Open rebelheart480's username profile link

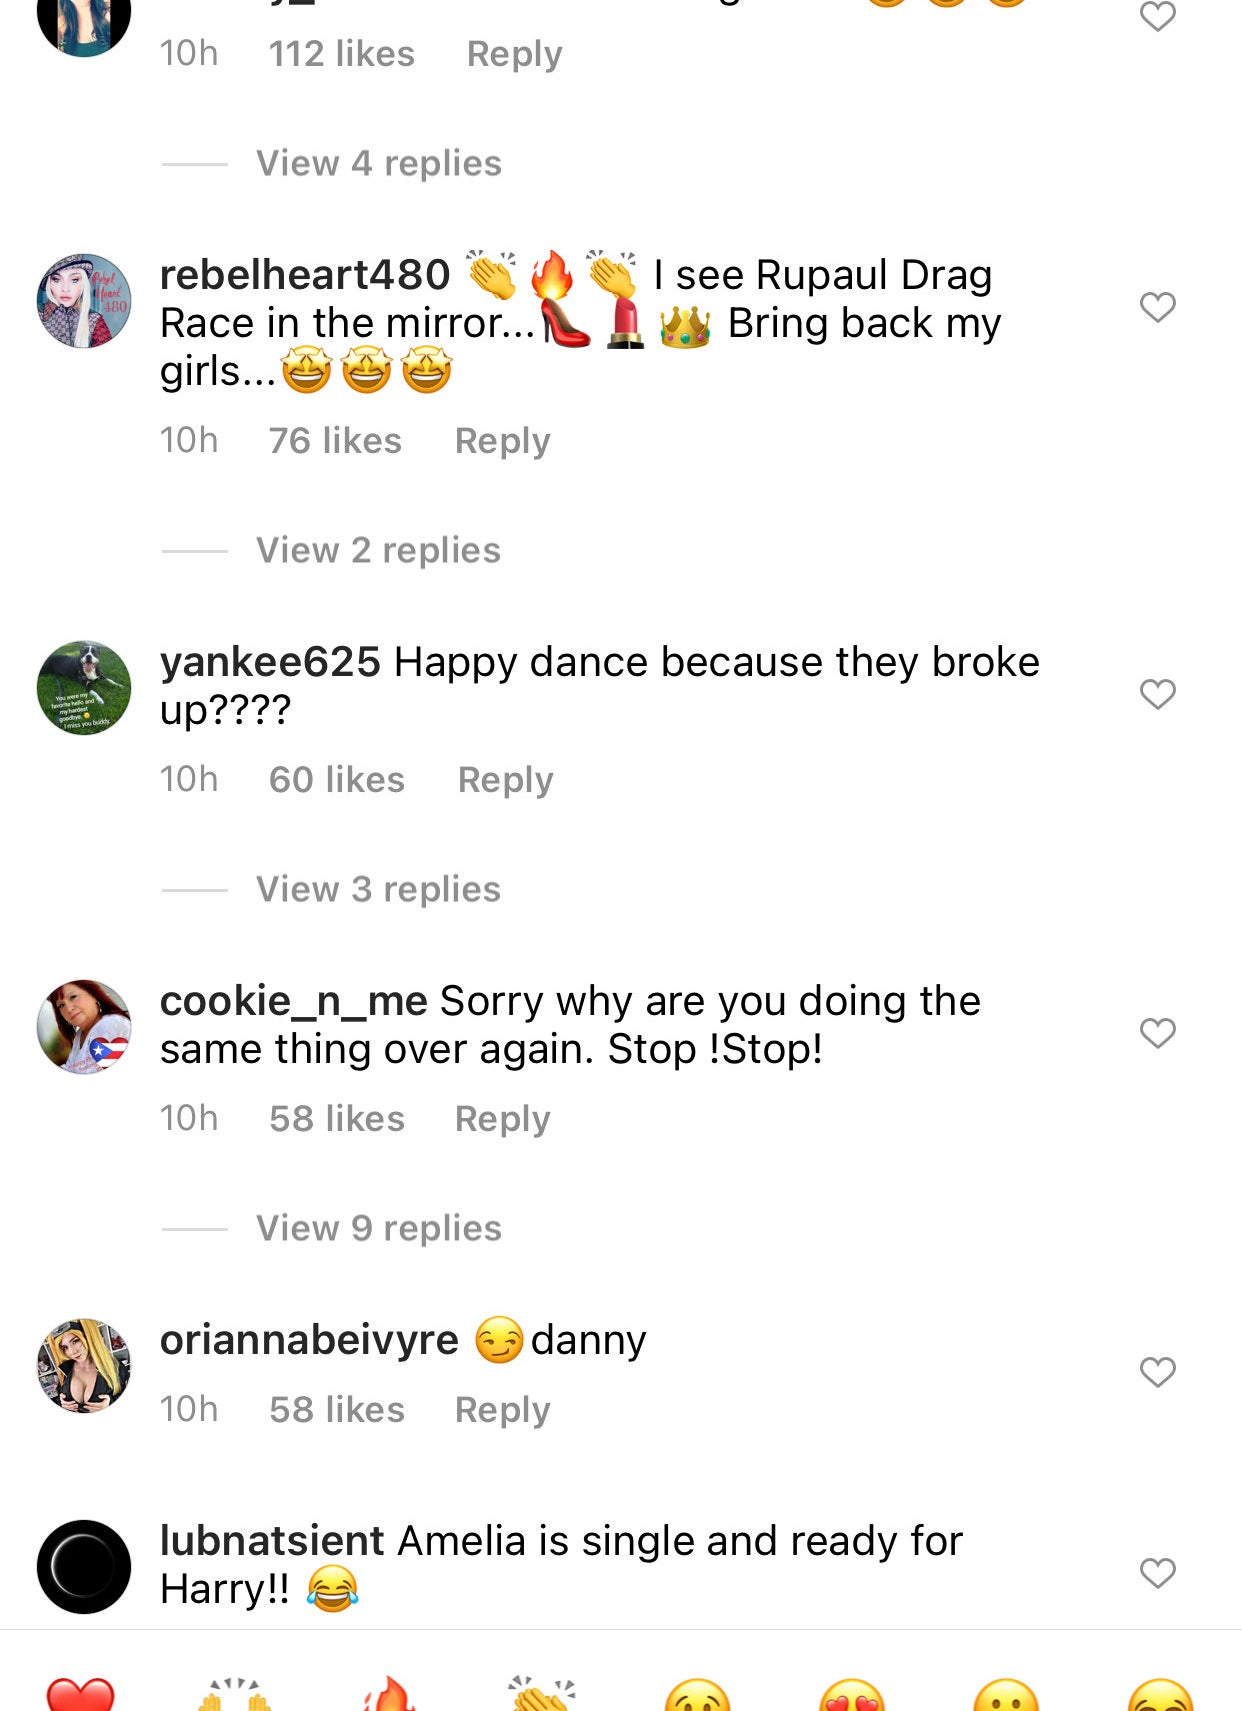(x=305, y=275)
